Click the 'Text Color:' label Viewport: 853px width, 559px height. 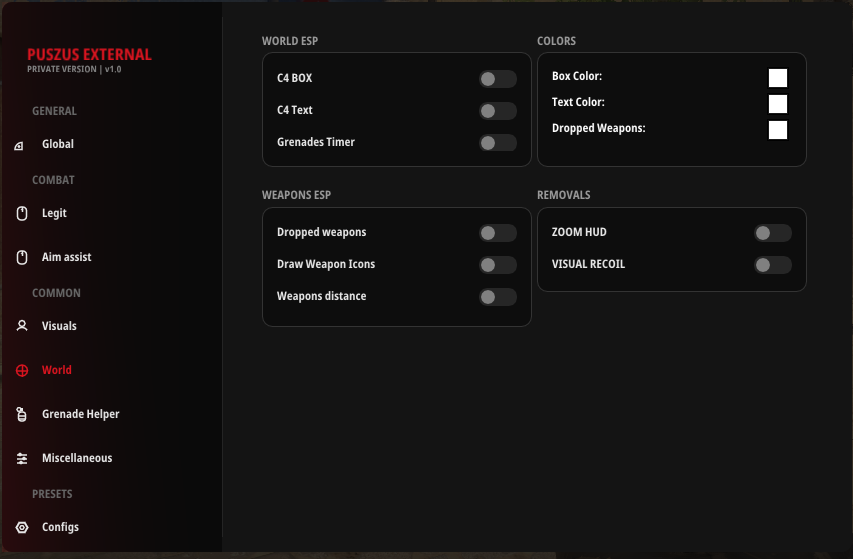578,102
